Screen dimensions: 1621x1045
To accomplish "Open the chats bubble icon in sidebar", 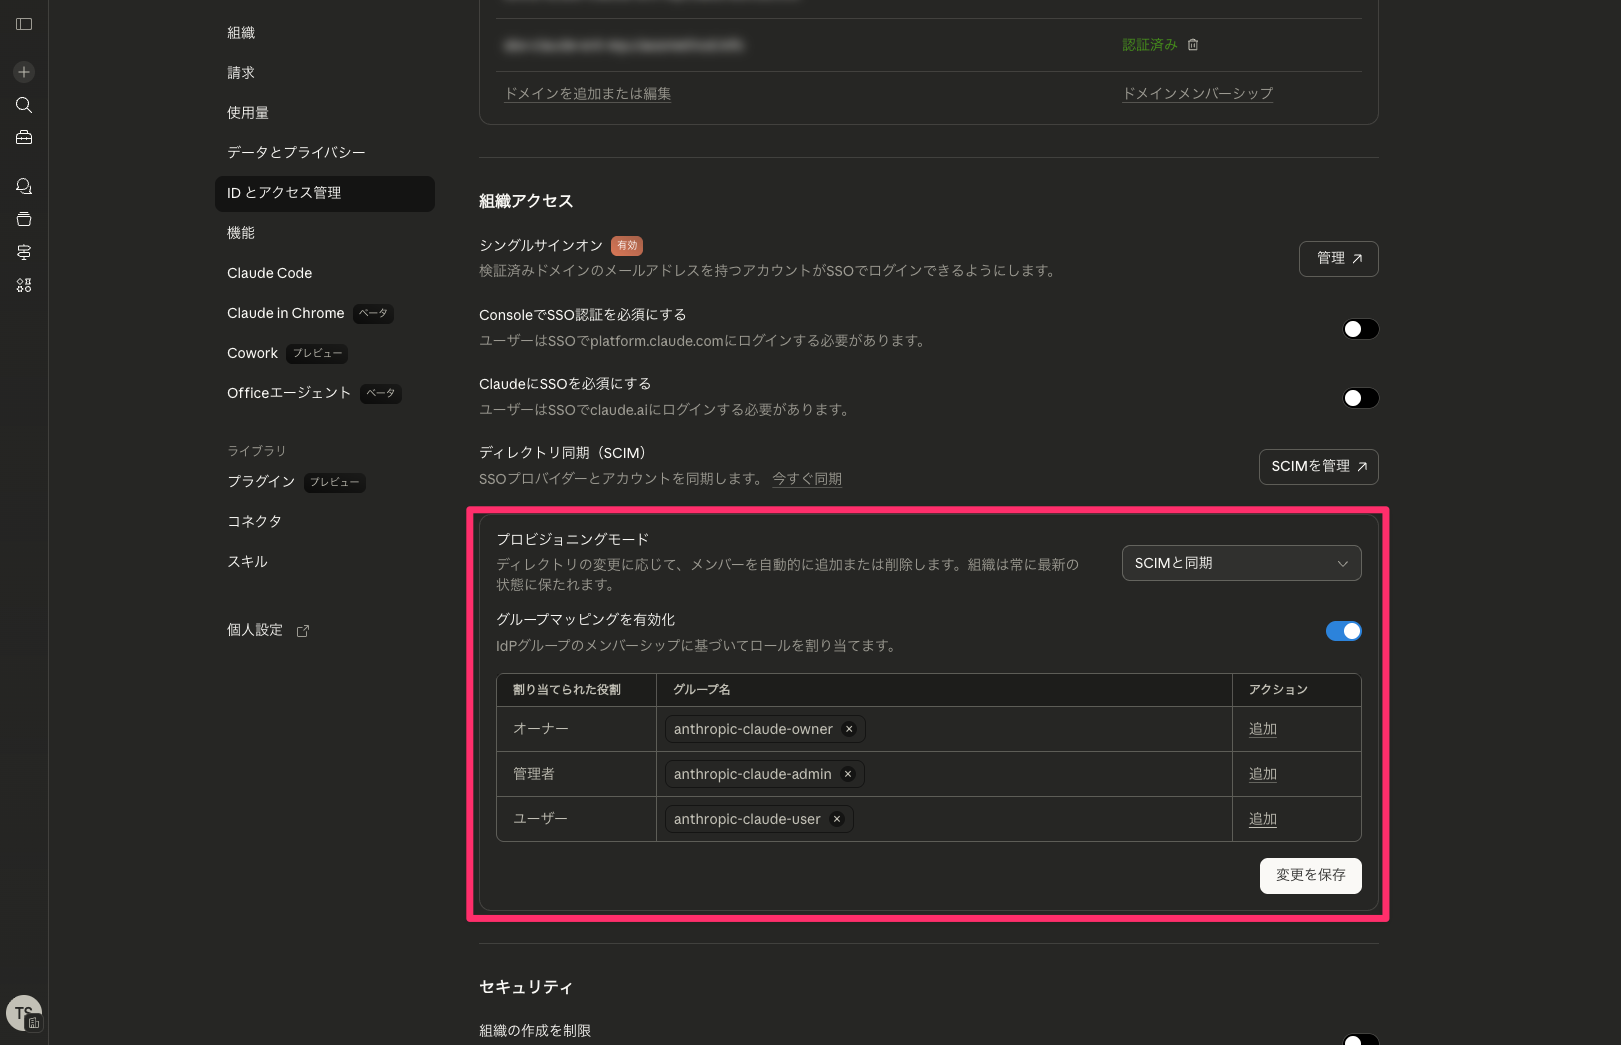I will 24,186.
